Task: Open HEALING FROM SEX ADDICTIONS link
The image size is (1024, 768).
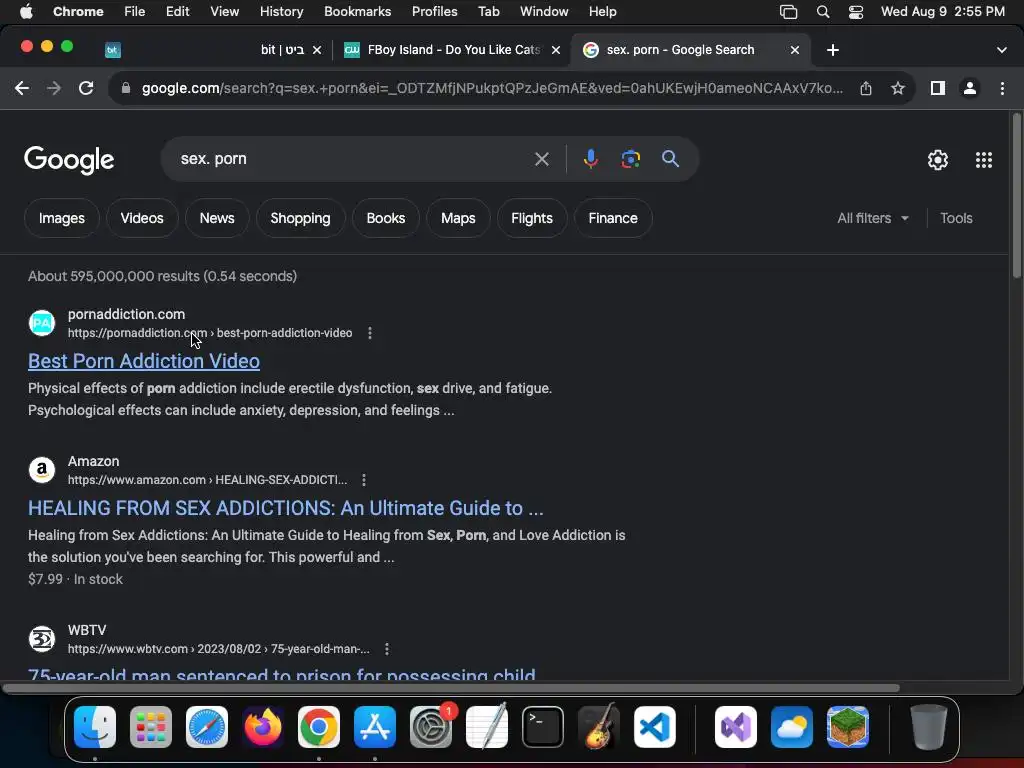Action: [285, 508]
